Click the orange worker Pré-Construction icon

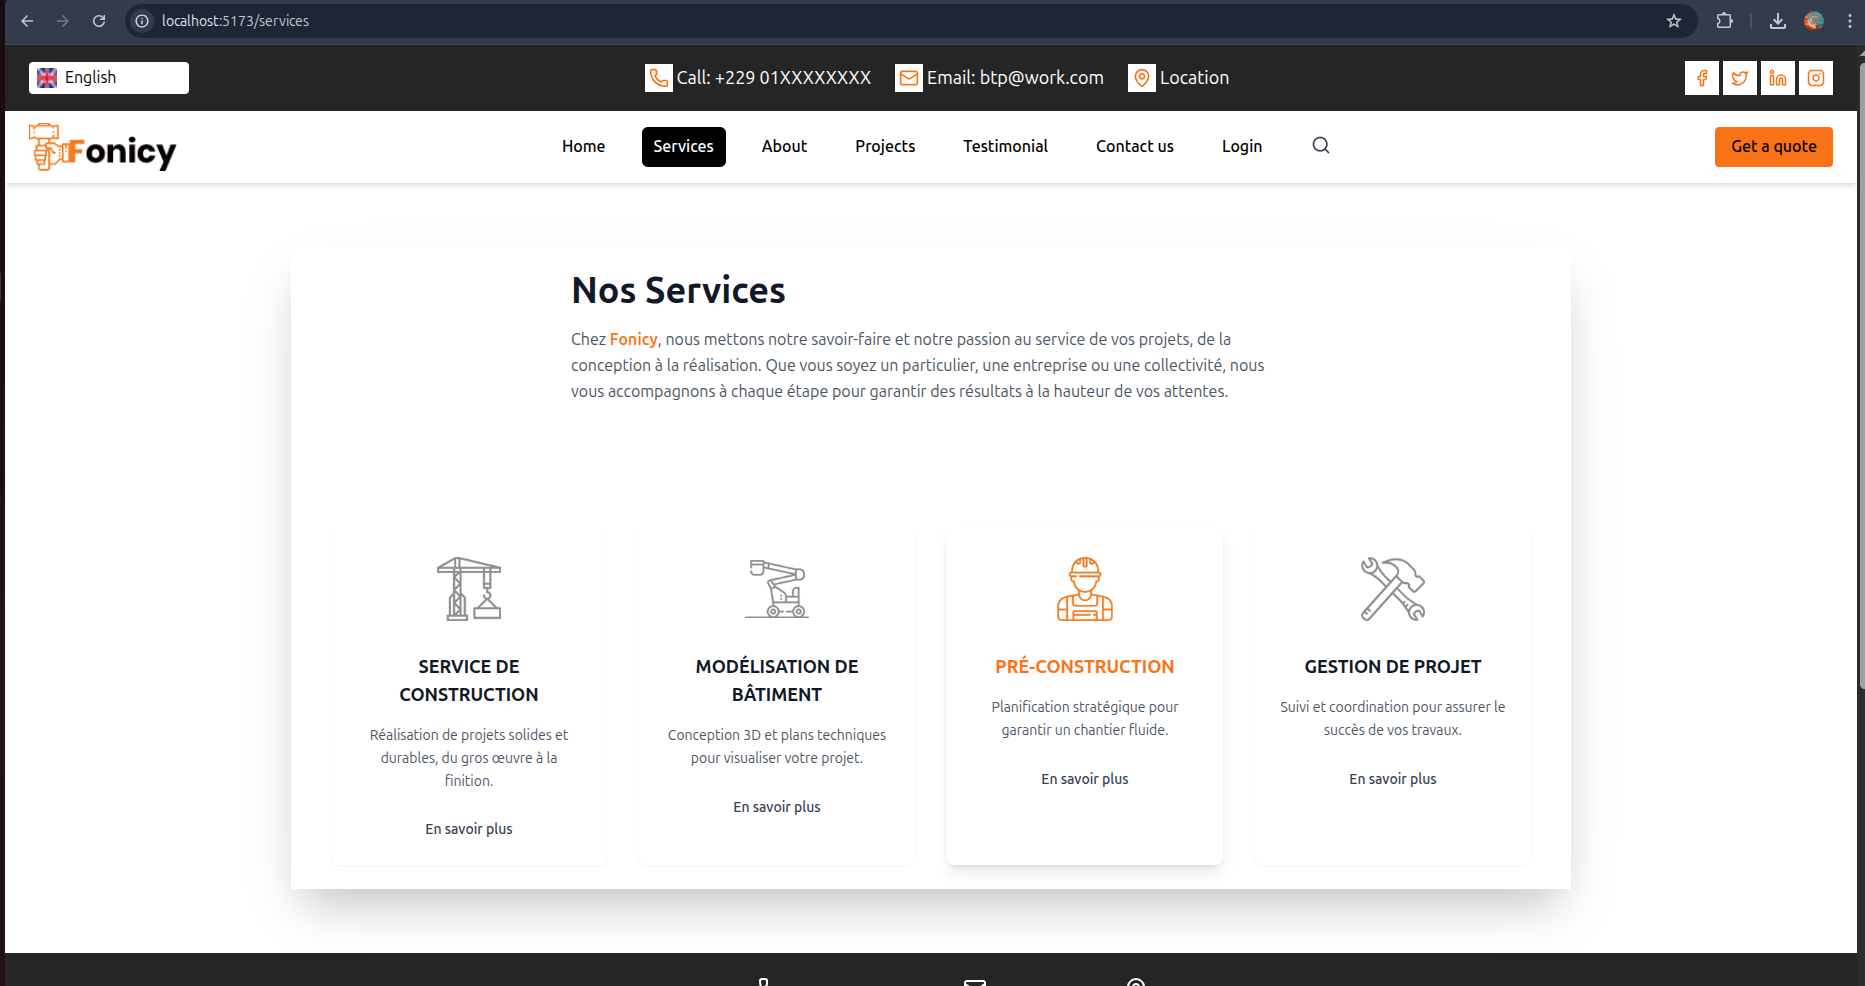[x=1085, y=589]
